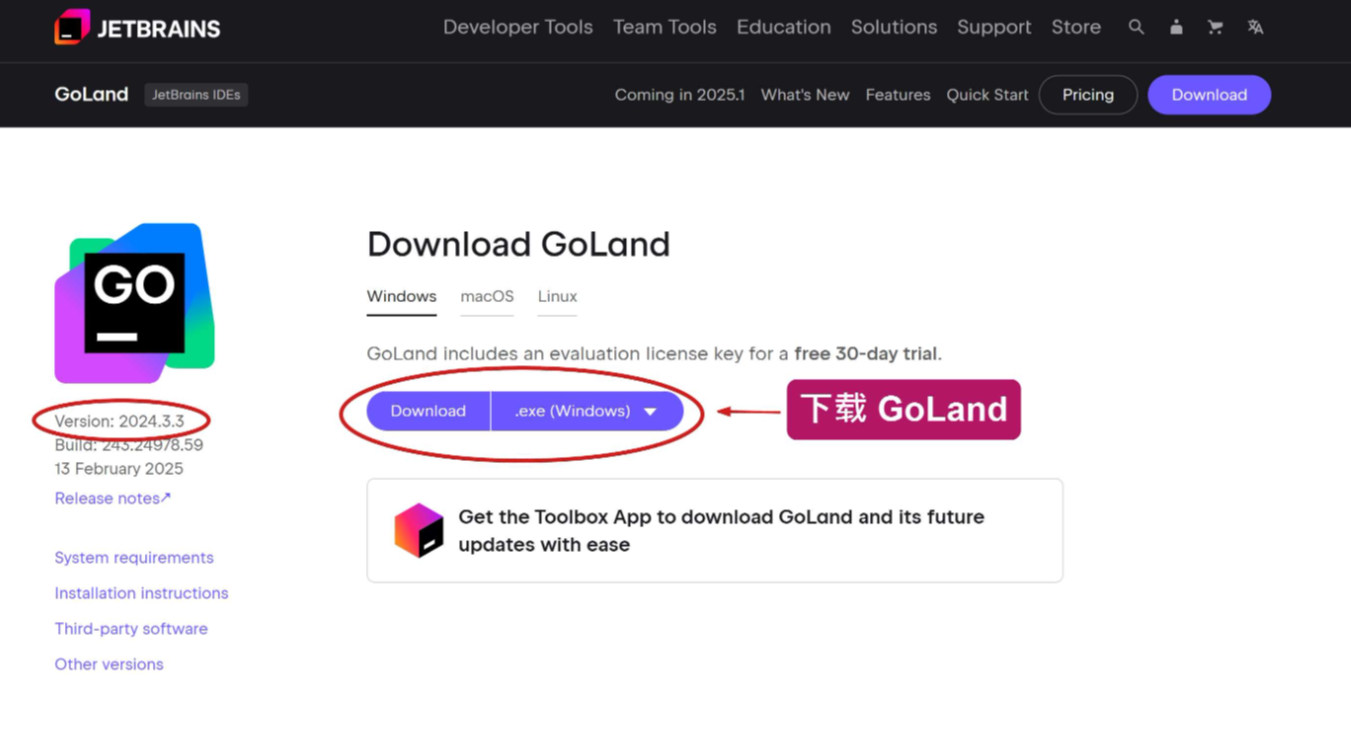1351x730 pixels.
Task: Open the Release notes link
Action: click(x=112, y=498)
